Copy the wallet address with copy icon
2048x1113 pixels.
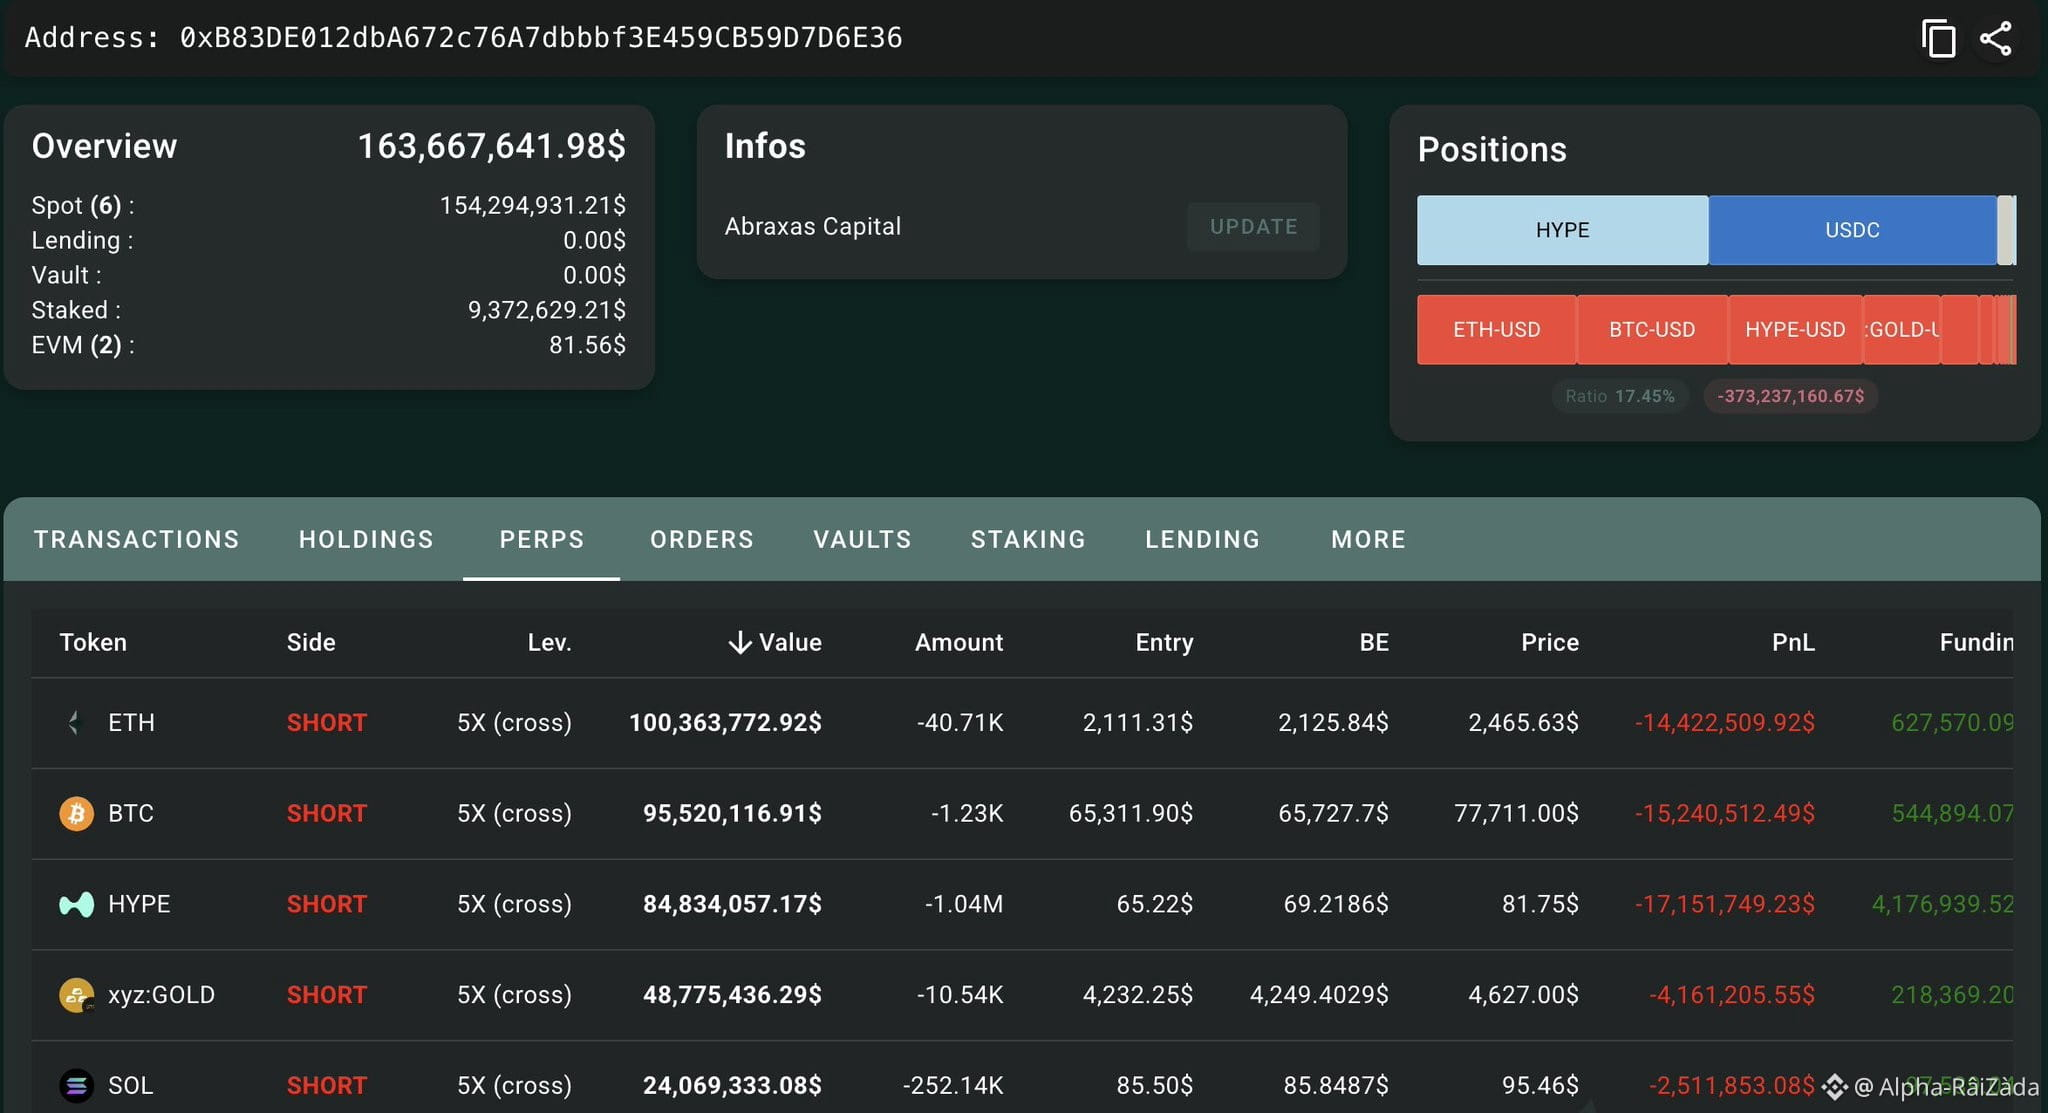pos(1938,39)
